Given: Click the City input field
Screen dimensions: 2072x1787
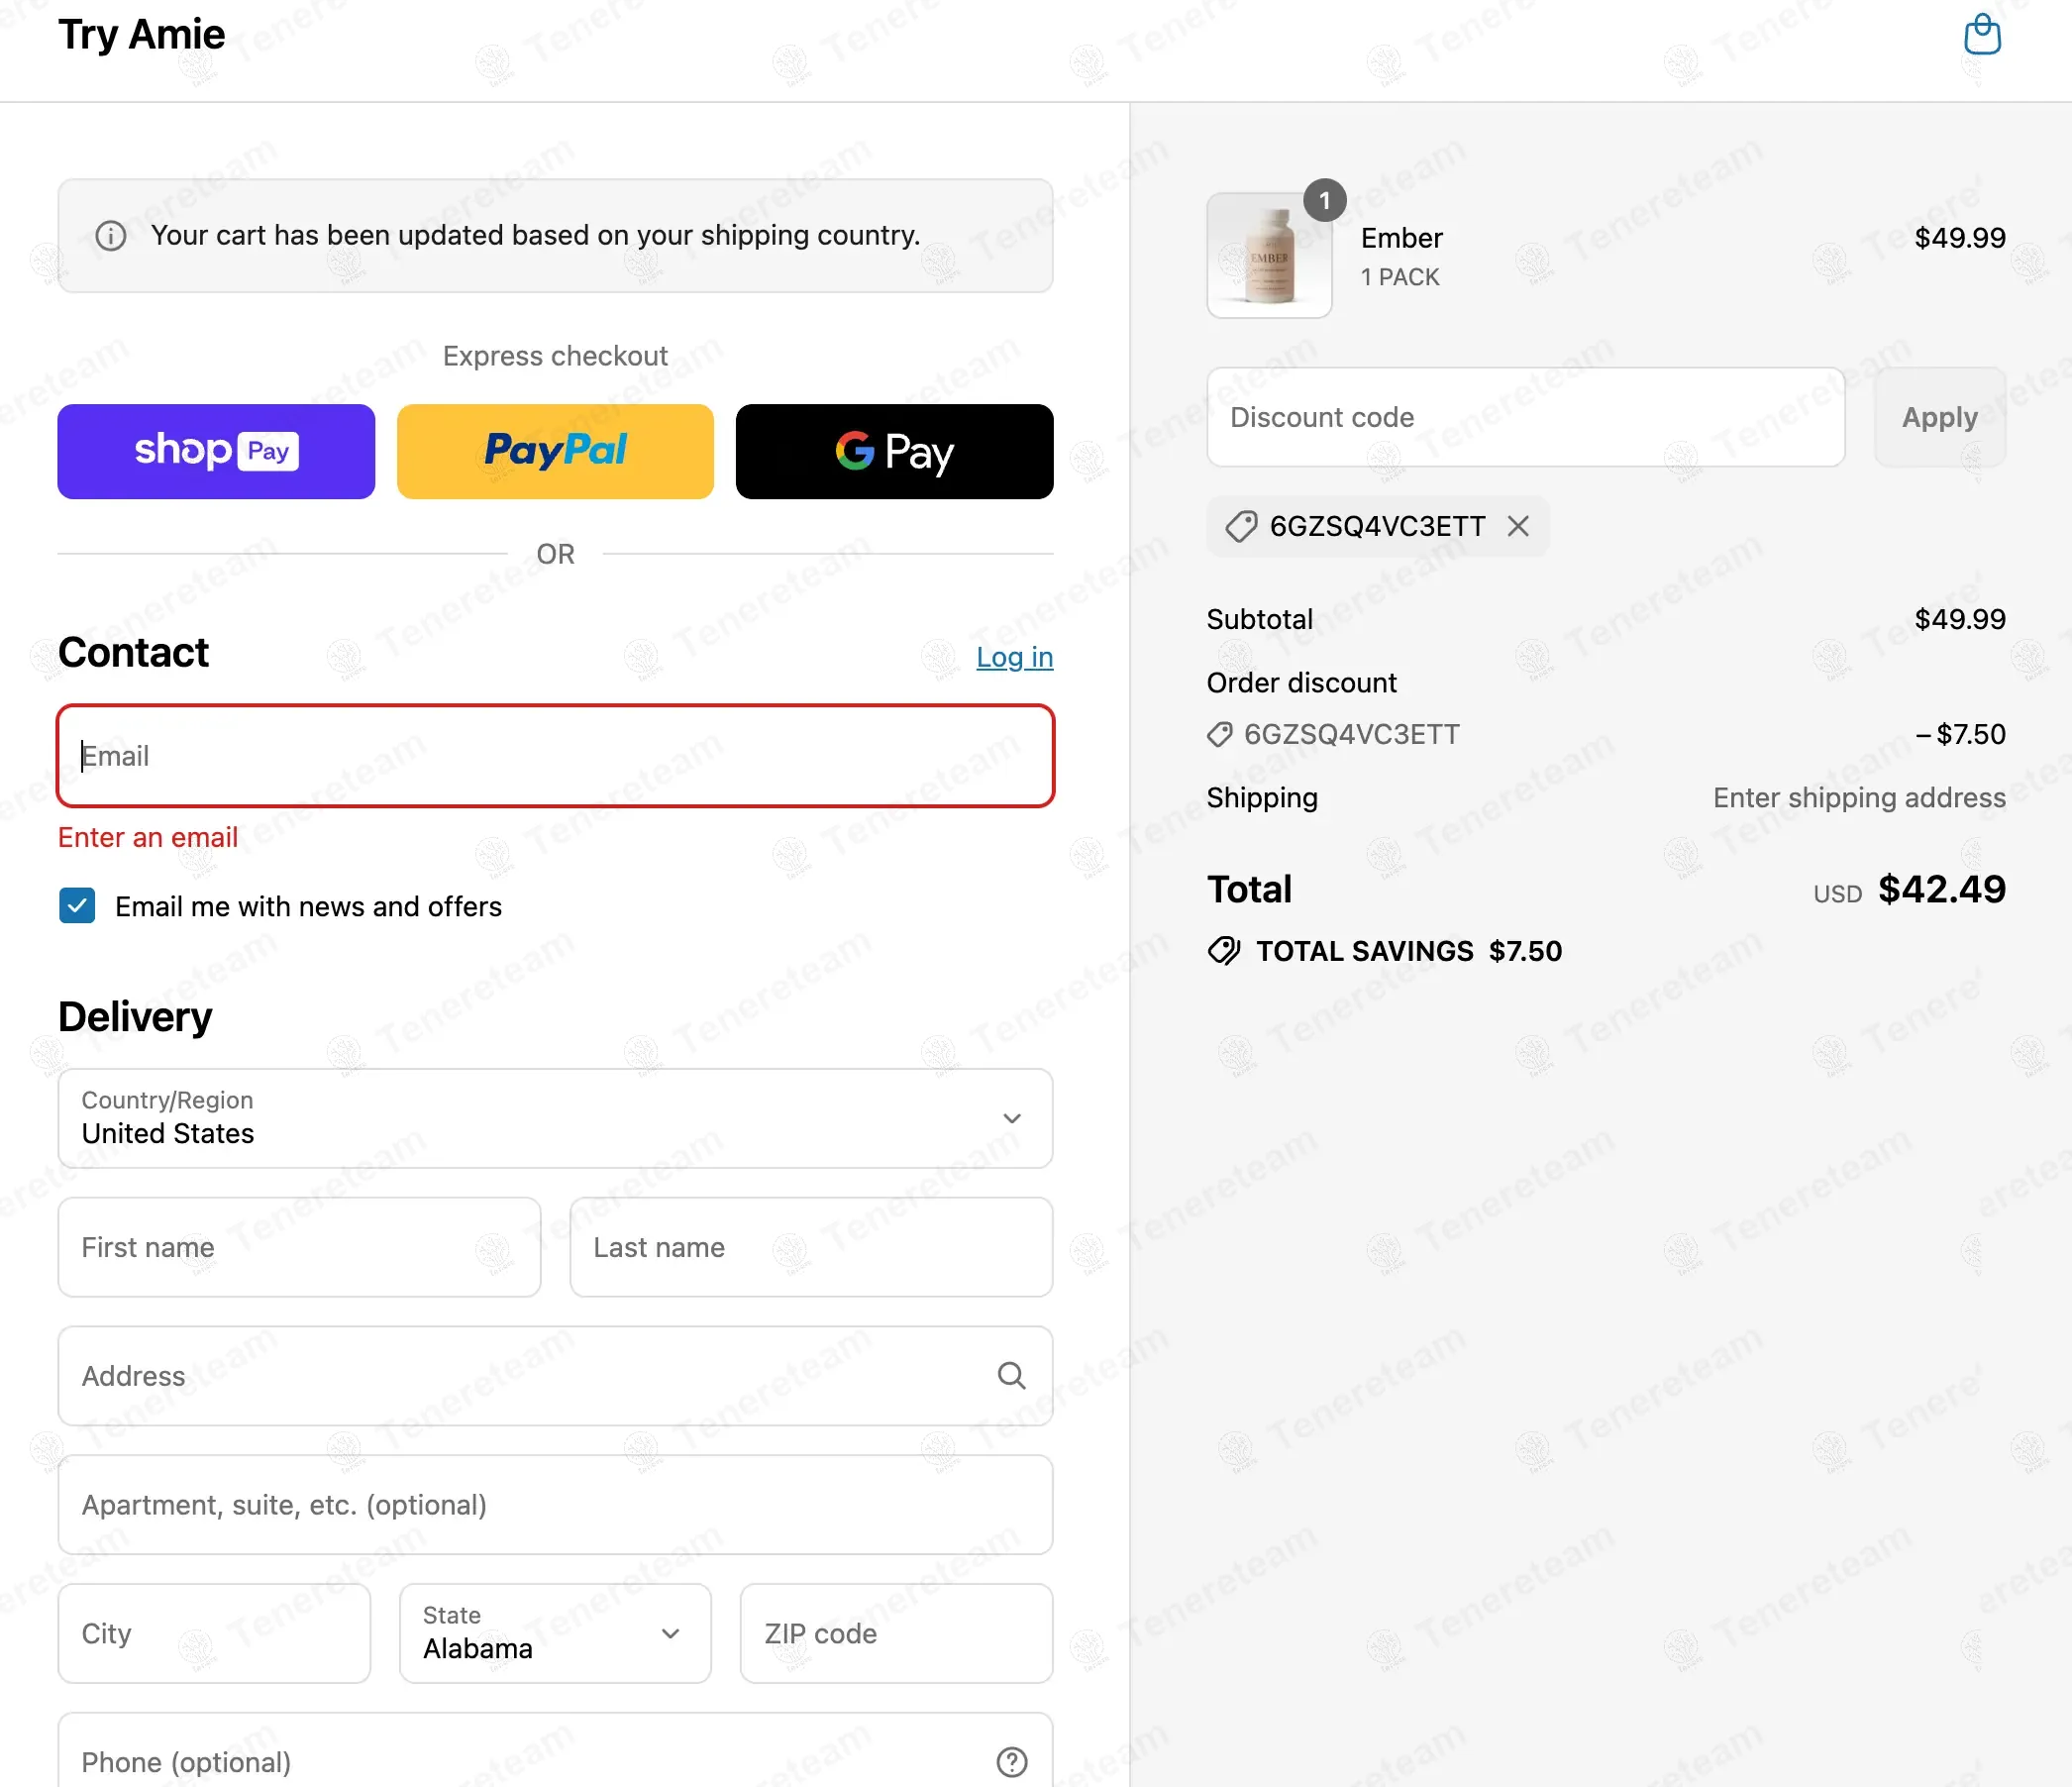Looking at the screenshot, I should click(x=214, y=1633).
